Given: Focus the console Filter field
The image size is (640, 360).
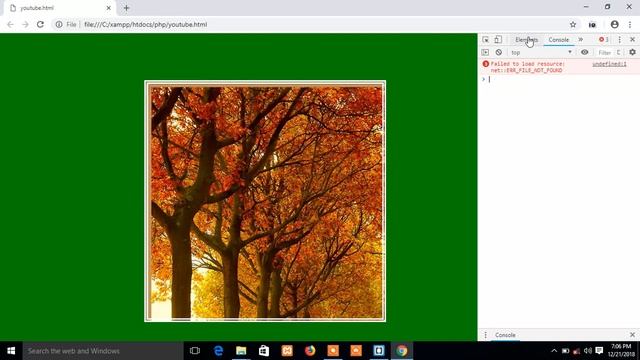Looking at the screenshot, I should click(605, 53).
